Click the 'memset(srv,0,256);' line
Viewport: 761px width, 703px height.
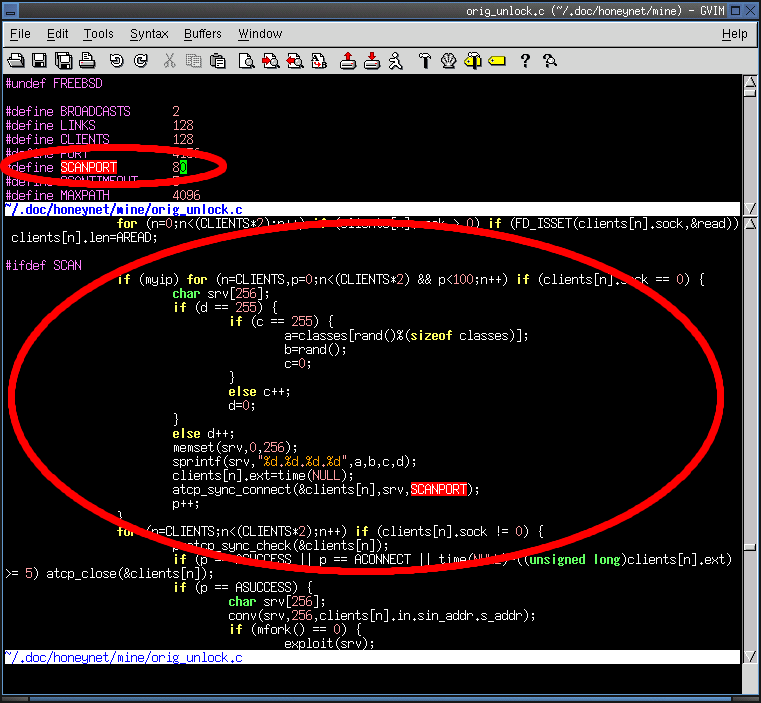pyautogui.click(x=235, y=448)
